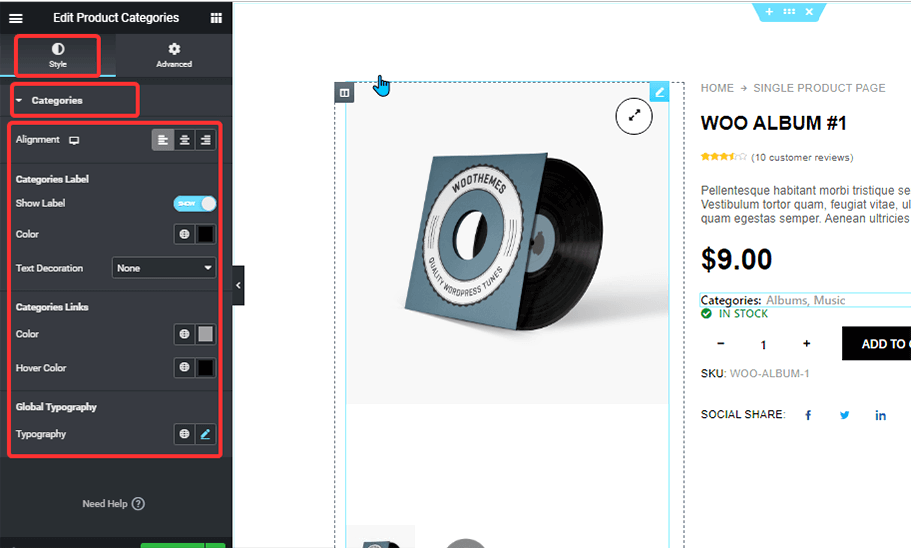The image size is (911, 548).
Task: Share on Twitter
Action: coord(844,415)
